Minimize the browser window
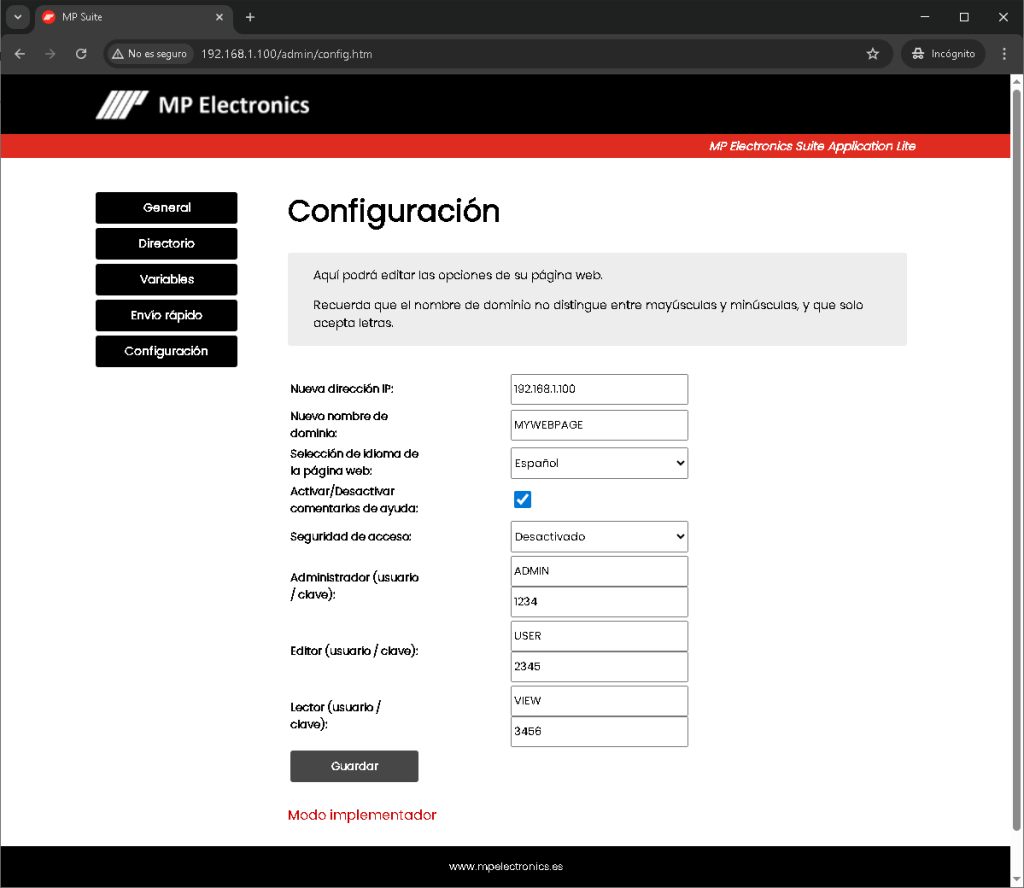This screenshot has height=888, width=1024. click(925, 17)
